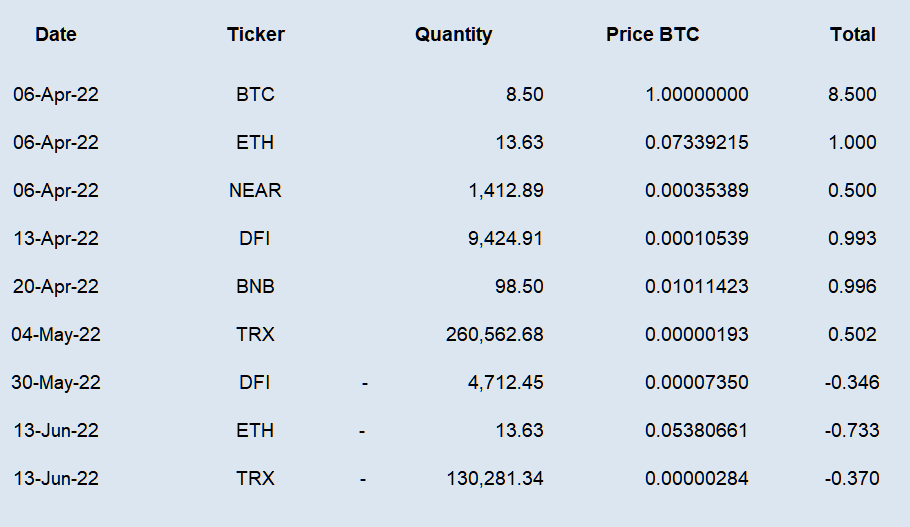Click the Quantity column header
Screen dimensions: 910x527
pos(453,34)
